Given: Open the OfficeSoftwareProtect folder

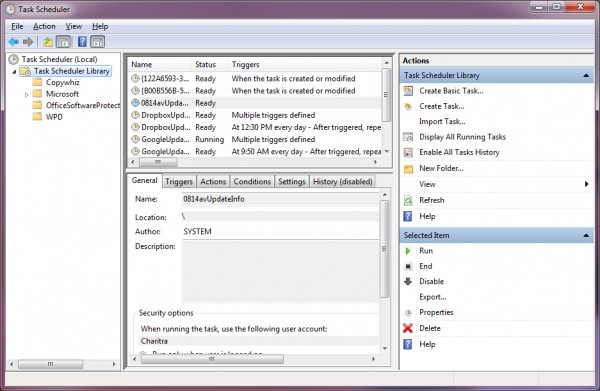Looking at the screenshot, I should 83,105.
